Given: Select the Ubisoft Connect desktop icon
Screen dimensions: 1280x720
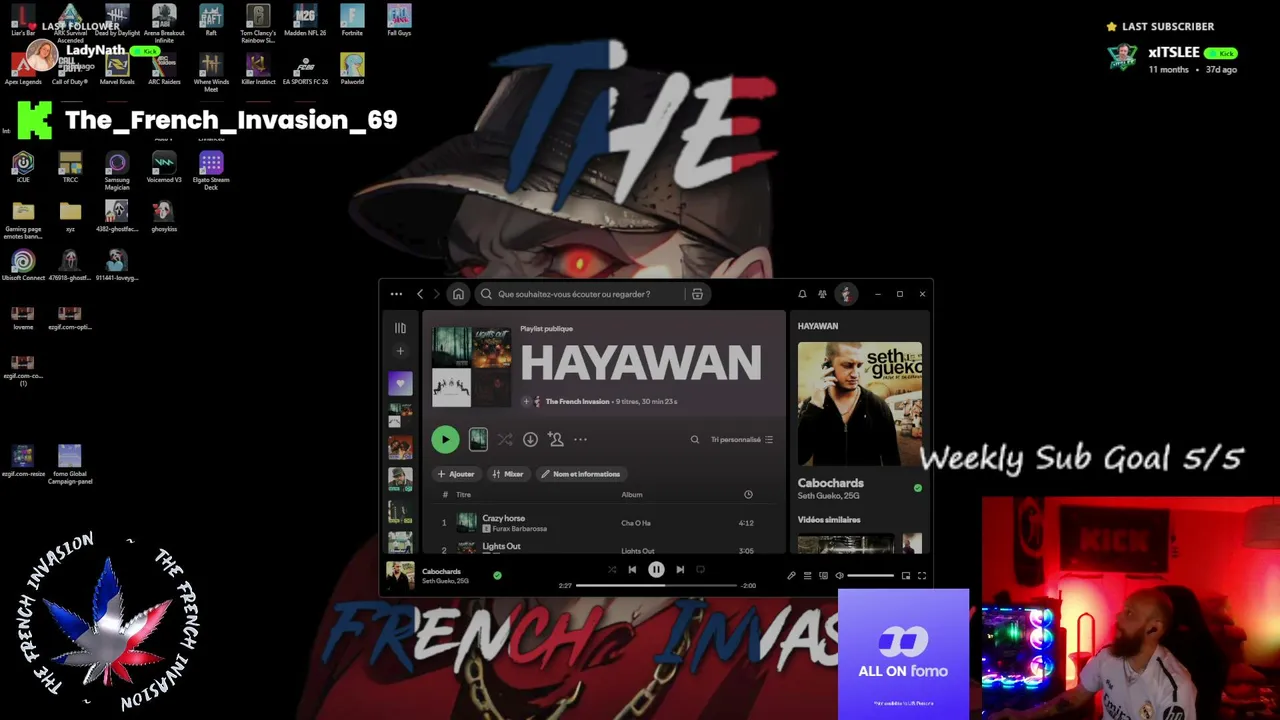Looking at the screenshot, I should 23,265.
